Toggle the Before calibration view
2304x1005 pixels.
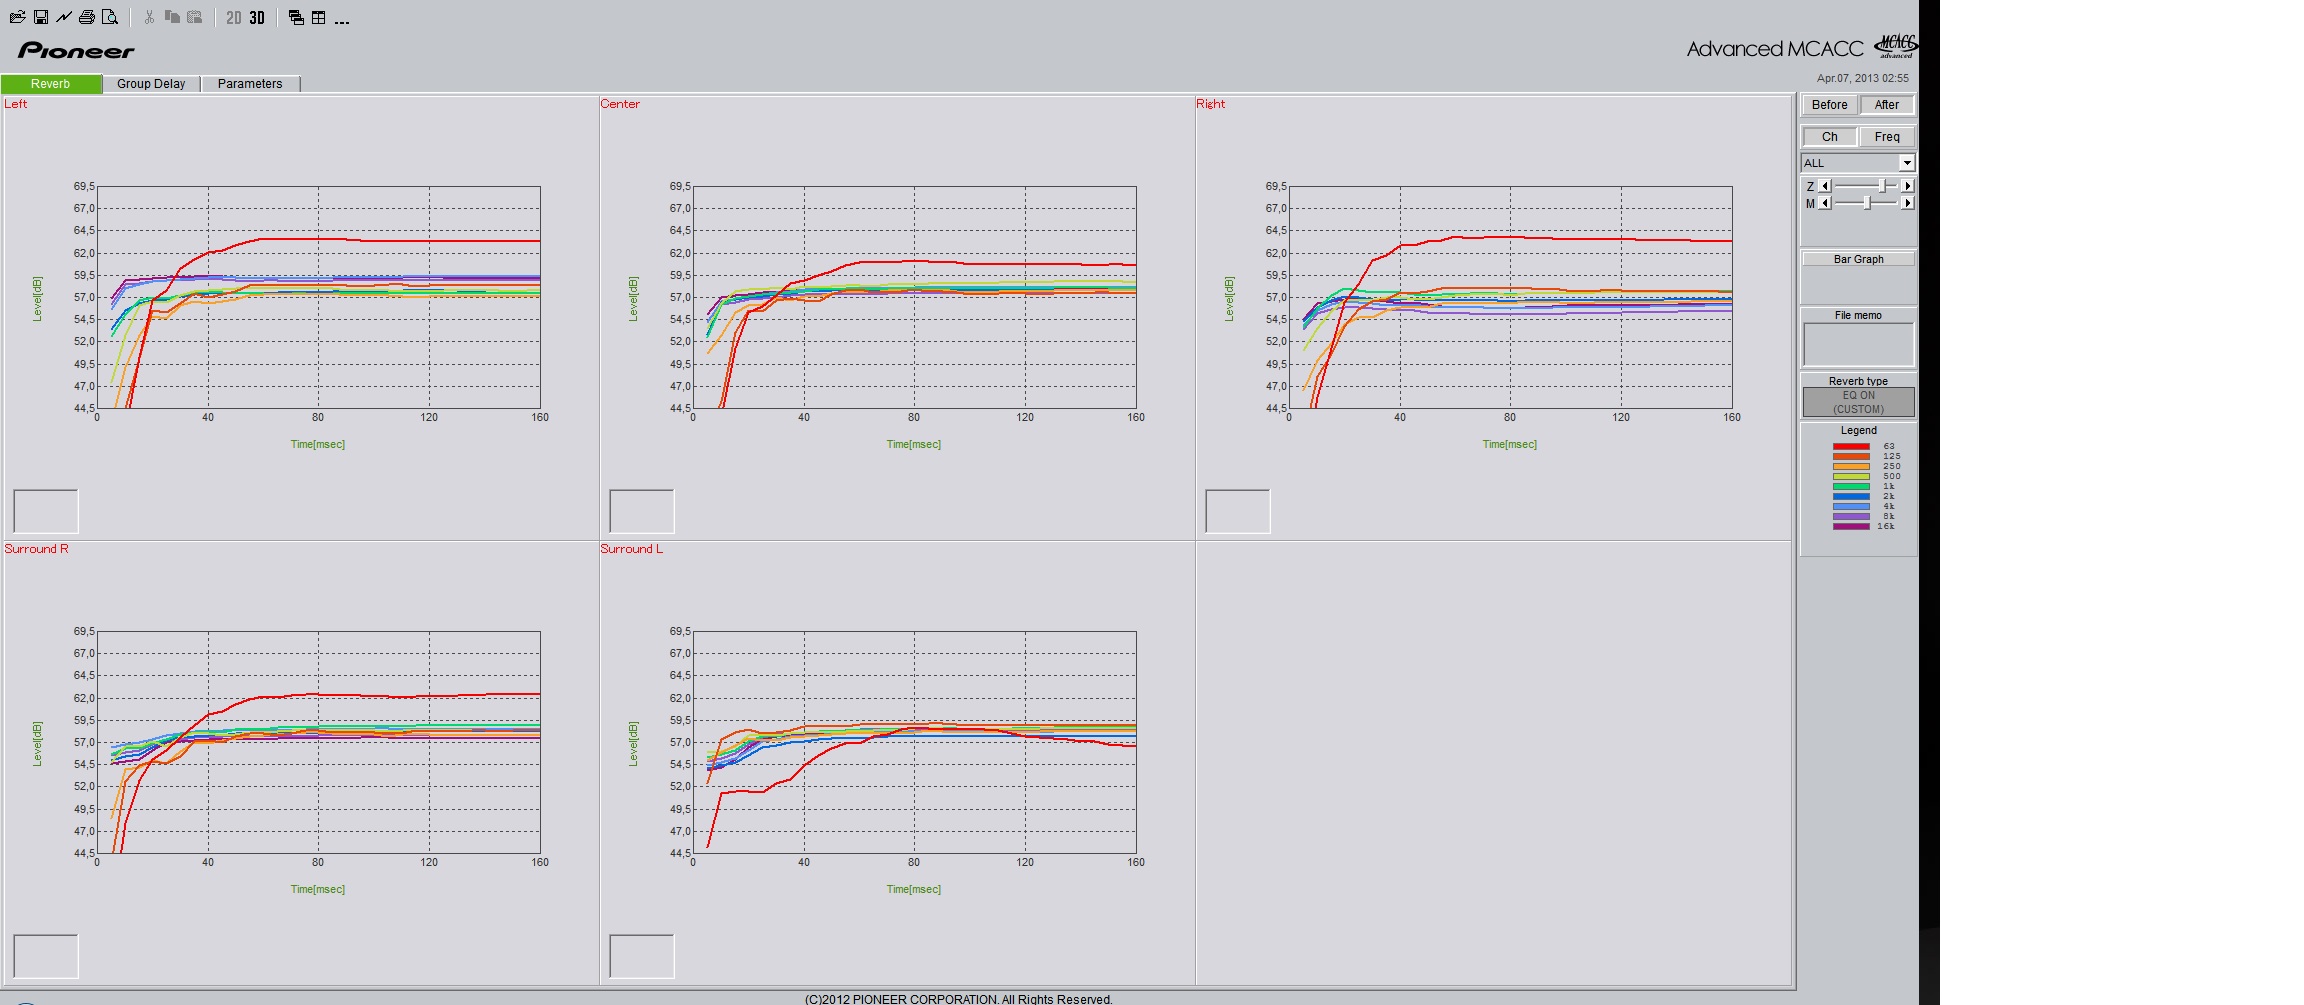[1829, 105]
